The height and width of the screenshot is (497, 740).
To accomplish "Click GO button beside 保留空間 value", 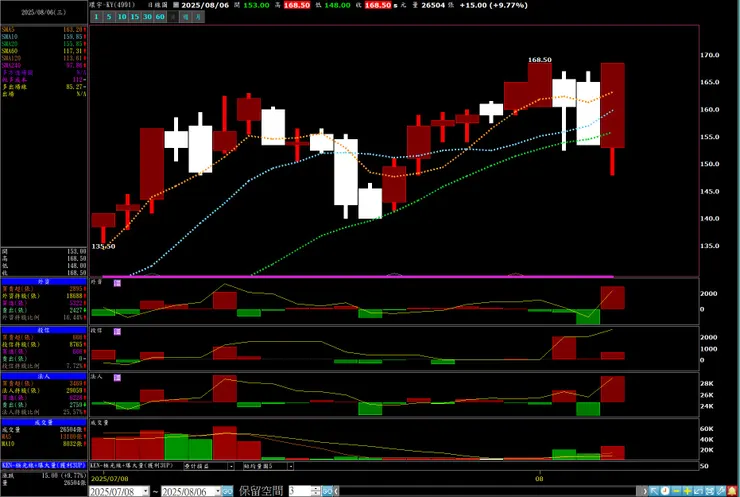I will [x=327, y=491].
